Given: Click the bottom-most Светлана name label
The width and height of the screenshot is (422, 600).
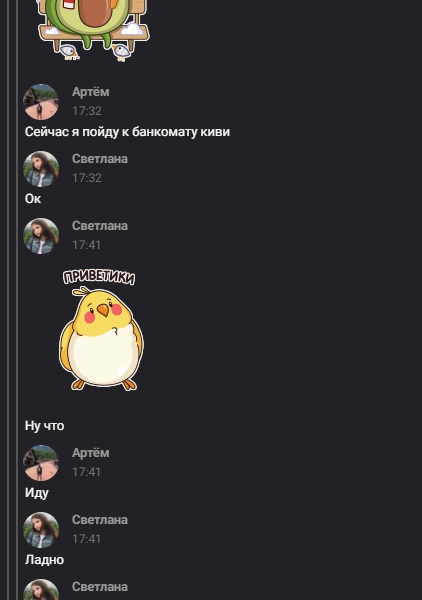Looking at the screenshot, I should tap(100, 587).
